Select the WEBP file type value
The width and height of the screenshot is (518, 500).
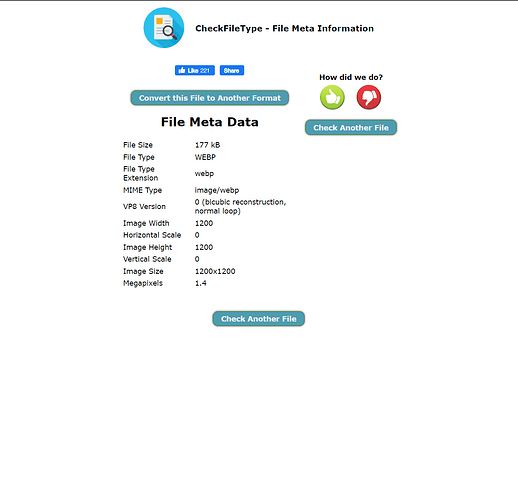click(205, 157)
